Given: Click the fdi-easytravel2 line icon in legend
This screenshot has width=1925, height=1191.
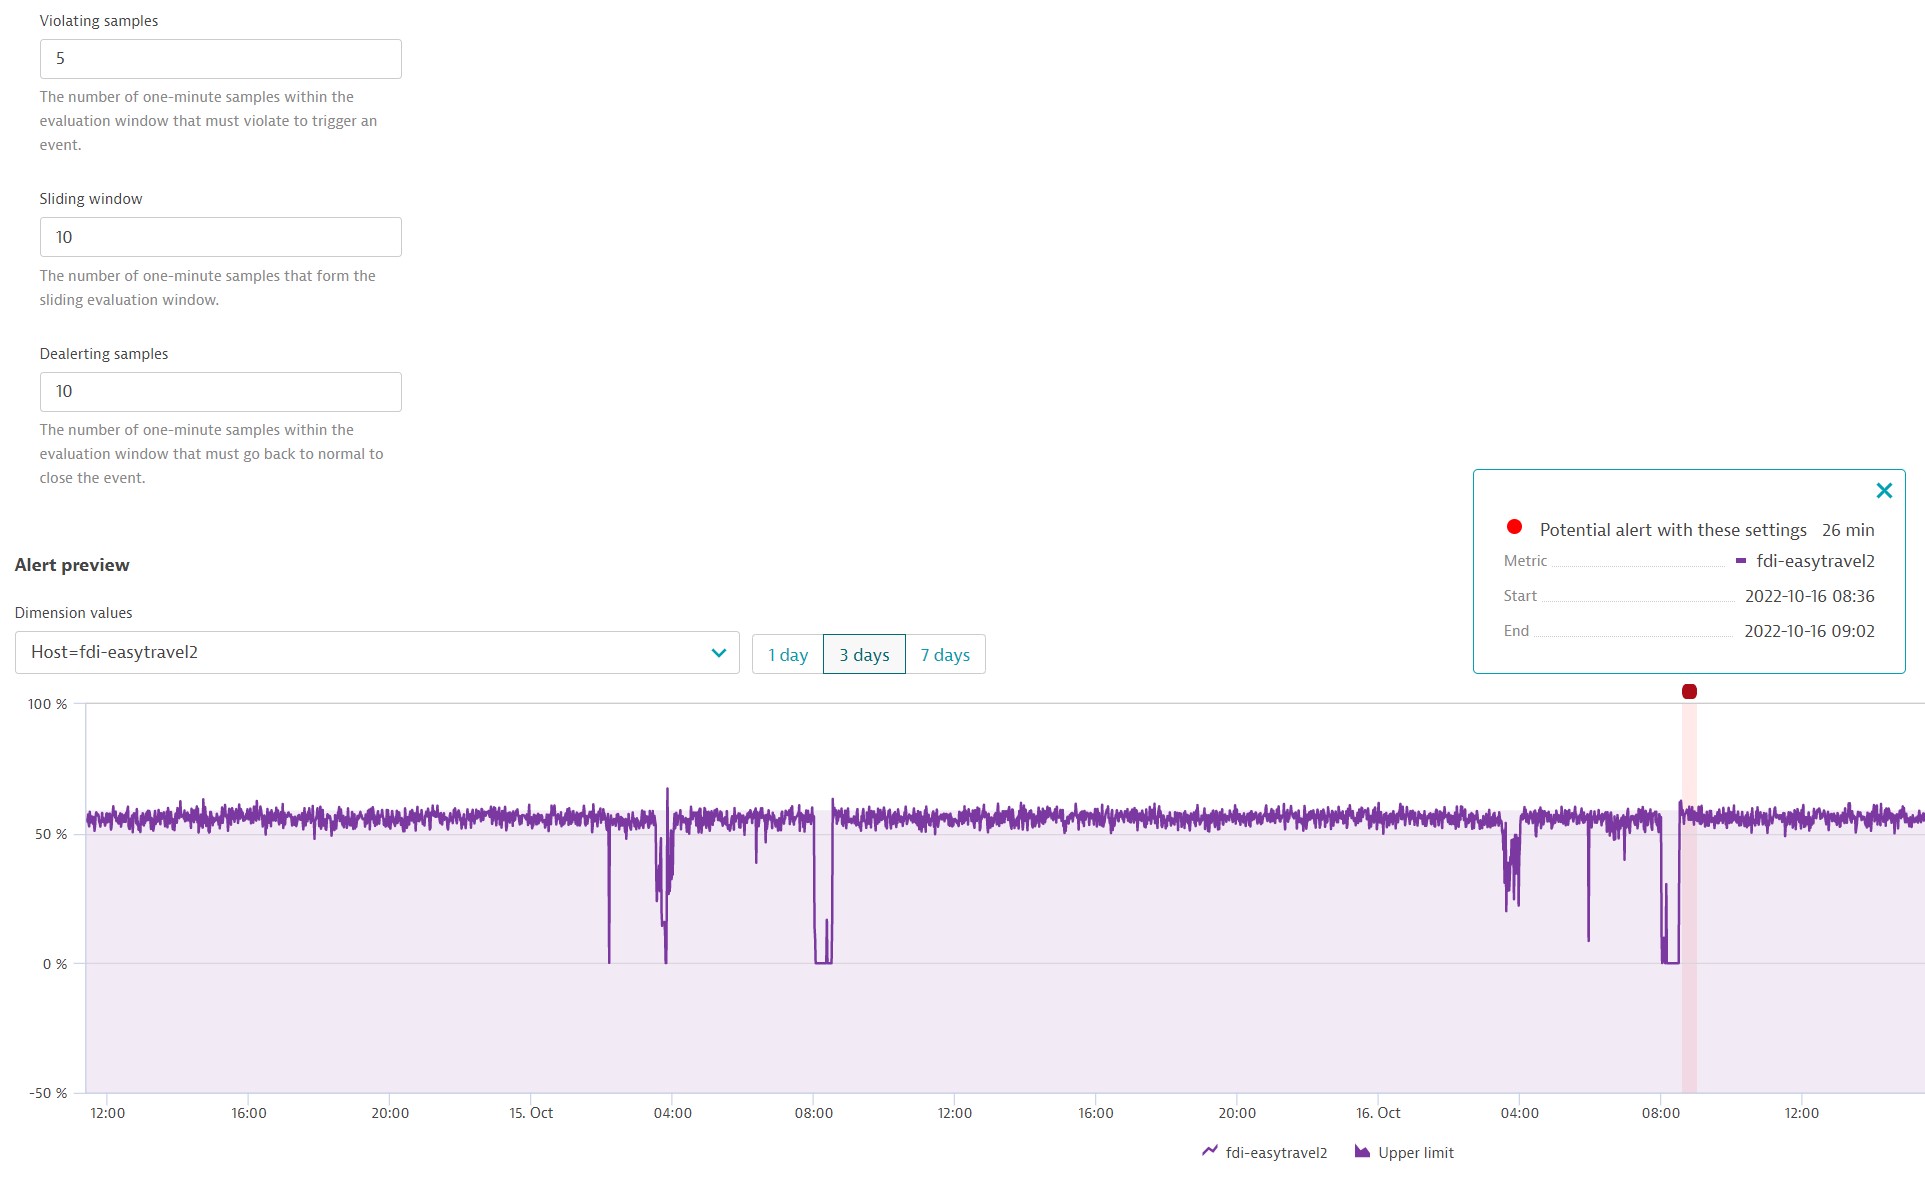Looking at the screenshot, I should [1210, 1152].
